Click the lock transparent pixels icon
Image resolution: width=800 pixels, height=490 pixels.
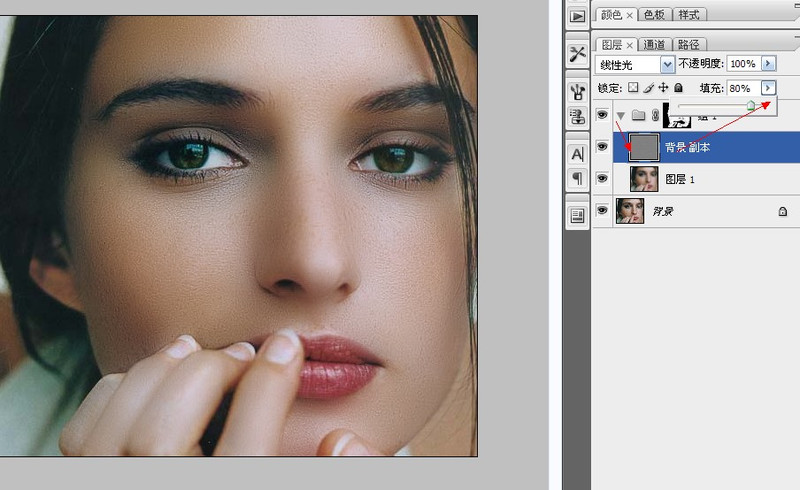[633, 88]
